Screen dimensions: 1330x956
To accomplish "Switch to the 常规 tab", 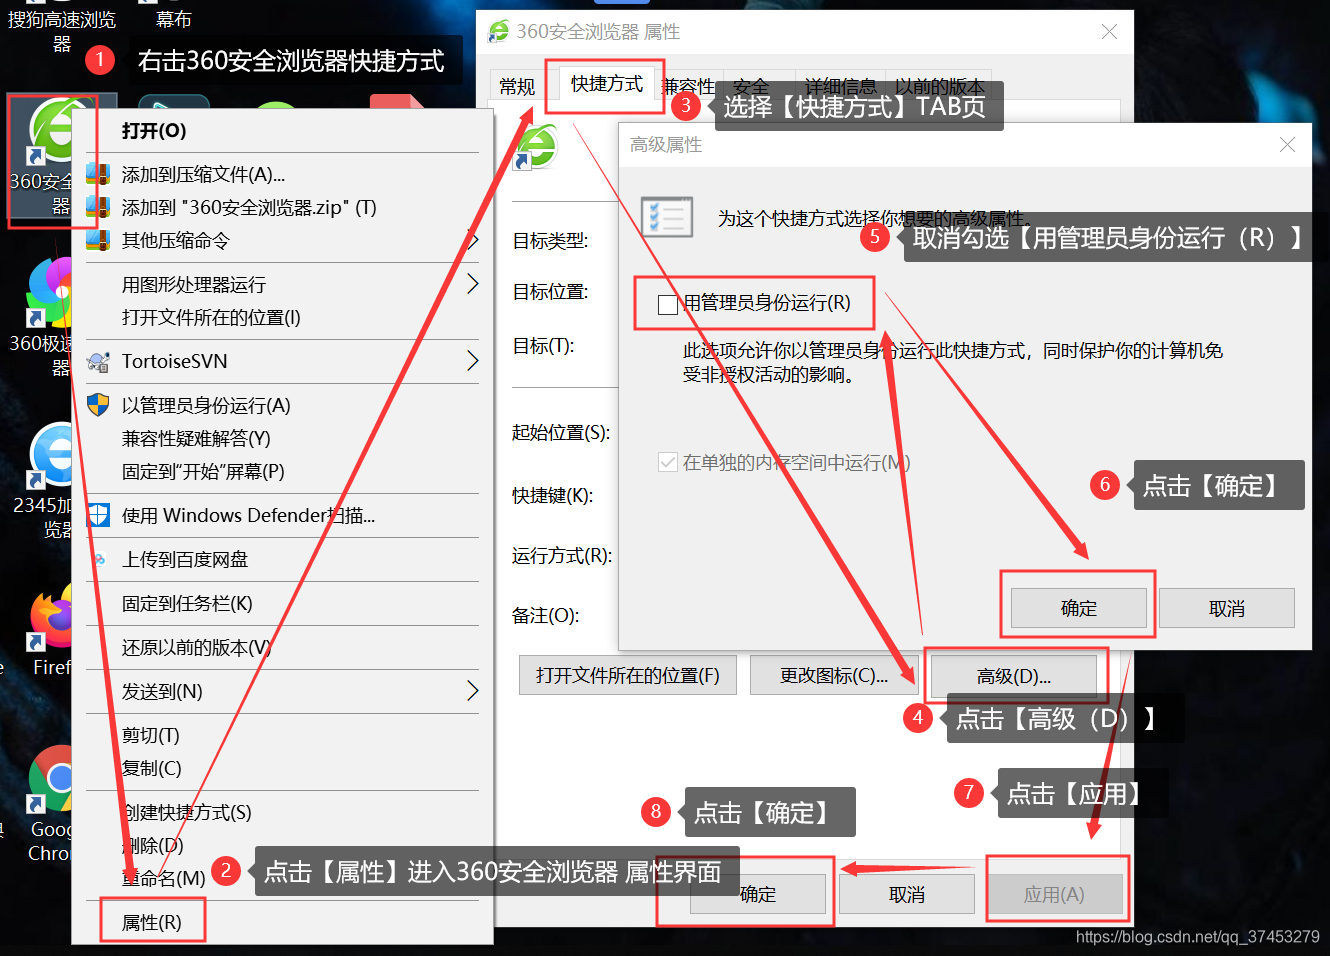I will pyautogui.click(x=517, y=87).
